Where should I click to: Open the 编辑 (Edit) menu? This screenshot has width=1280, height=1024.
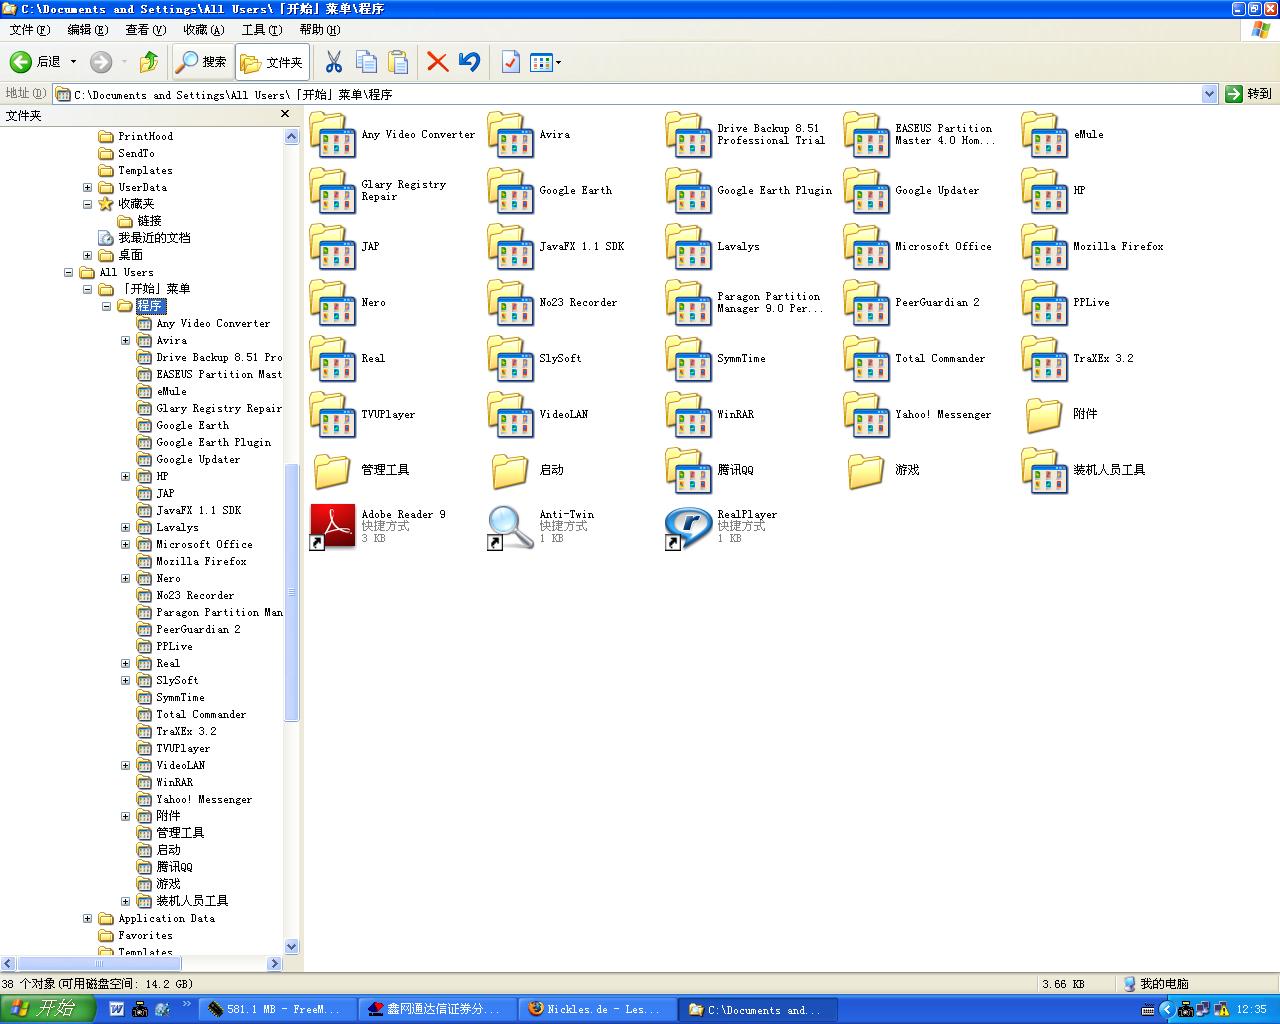point(87,30)
